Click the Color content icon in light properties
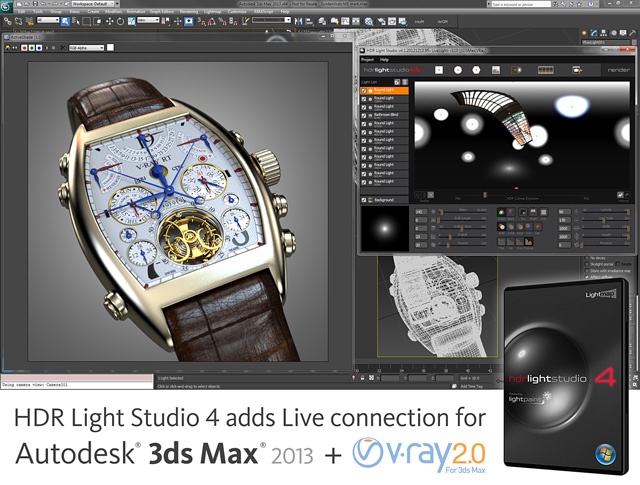 pyautogui.click(x=501, y=212)
